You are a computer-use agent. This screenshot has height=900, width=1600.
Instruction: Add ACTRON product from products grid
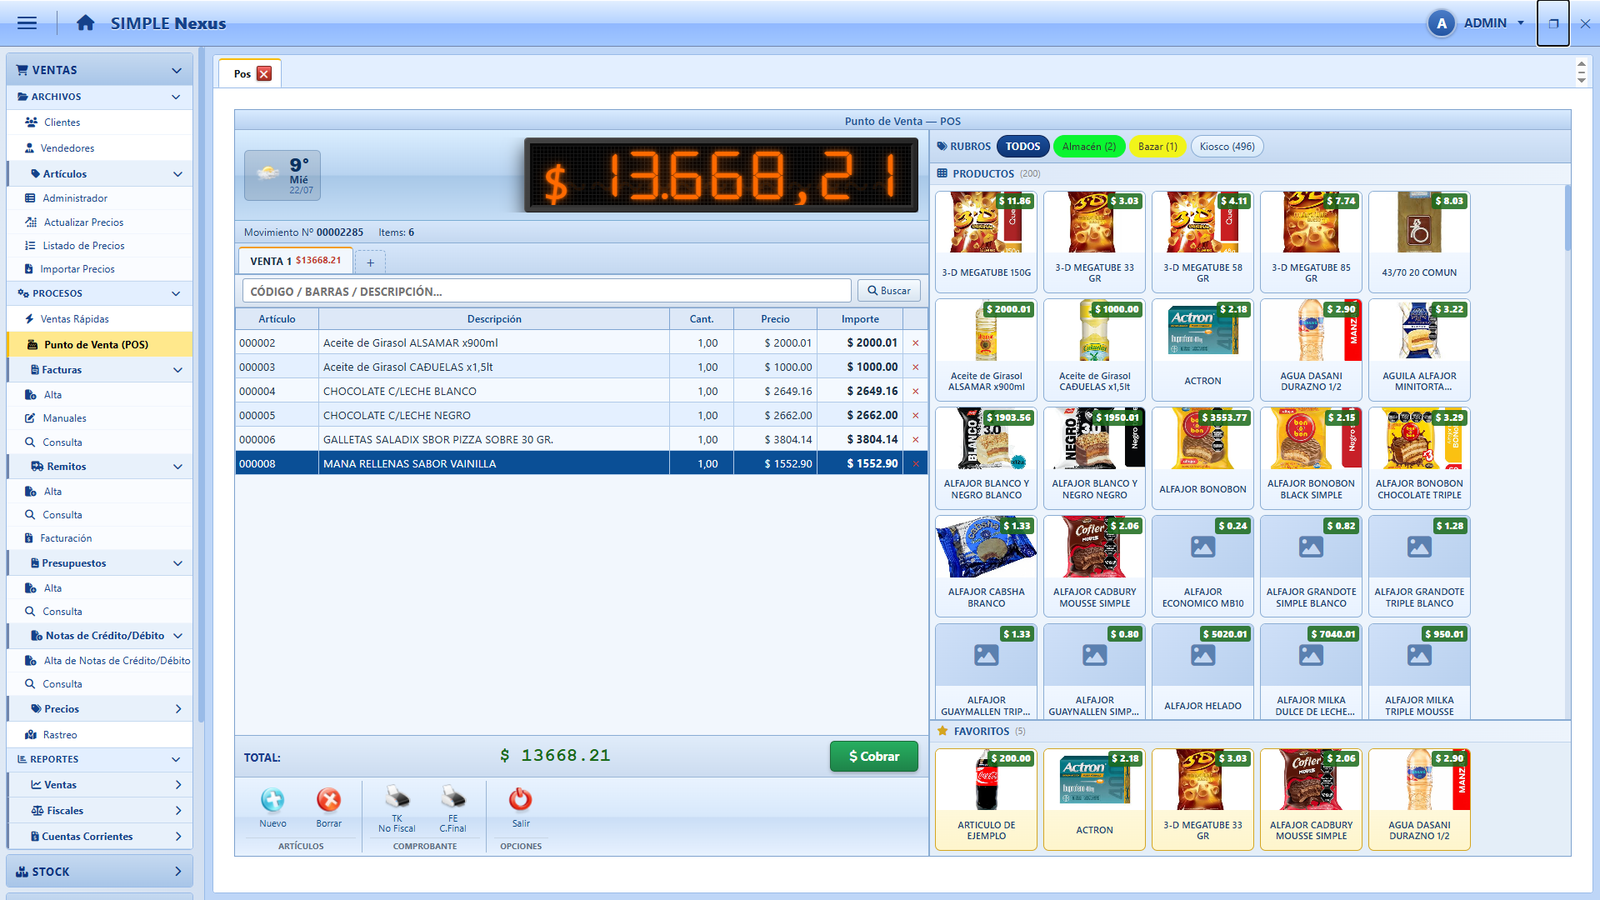point(1203,349)
